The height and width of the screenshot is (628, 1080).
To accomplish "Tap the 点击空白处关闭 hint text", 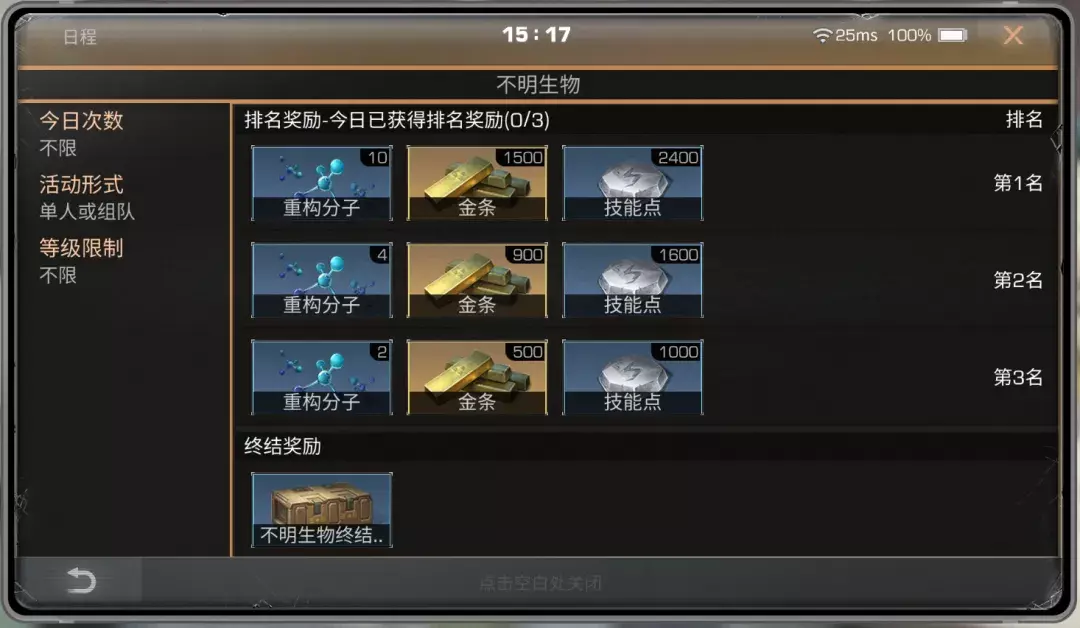I will [x=541, y=584].
